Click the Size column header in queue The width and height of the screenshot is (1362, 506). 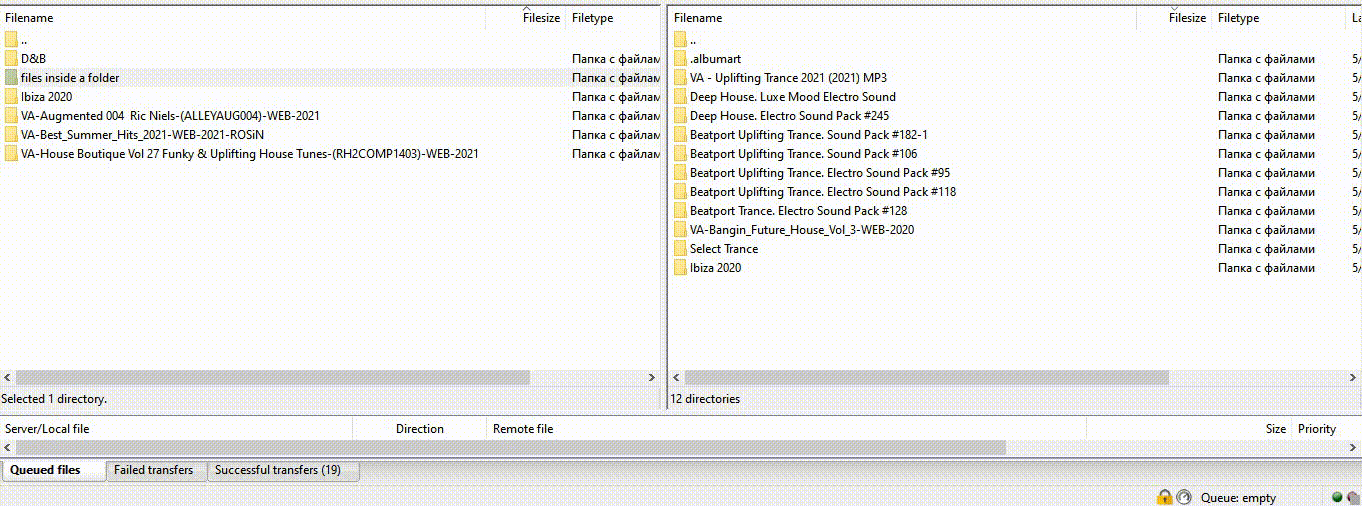click(x=1190, y=429)
